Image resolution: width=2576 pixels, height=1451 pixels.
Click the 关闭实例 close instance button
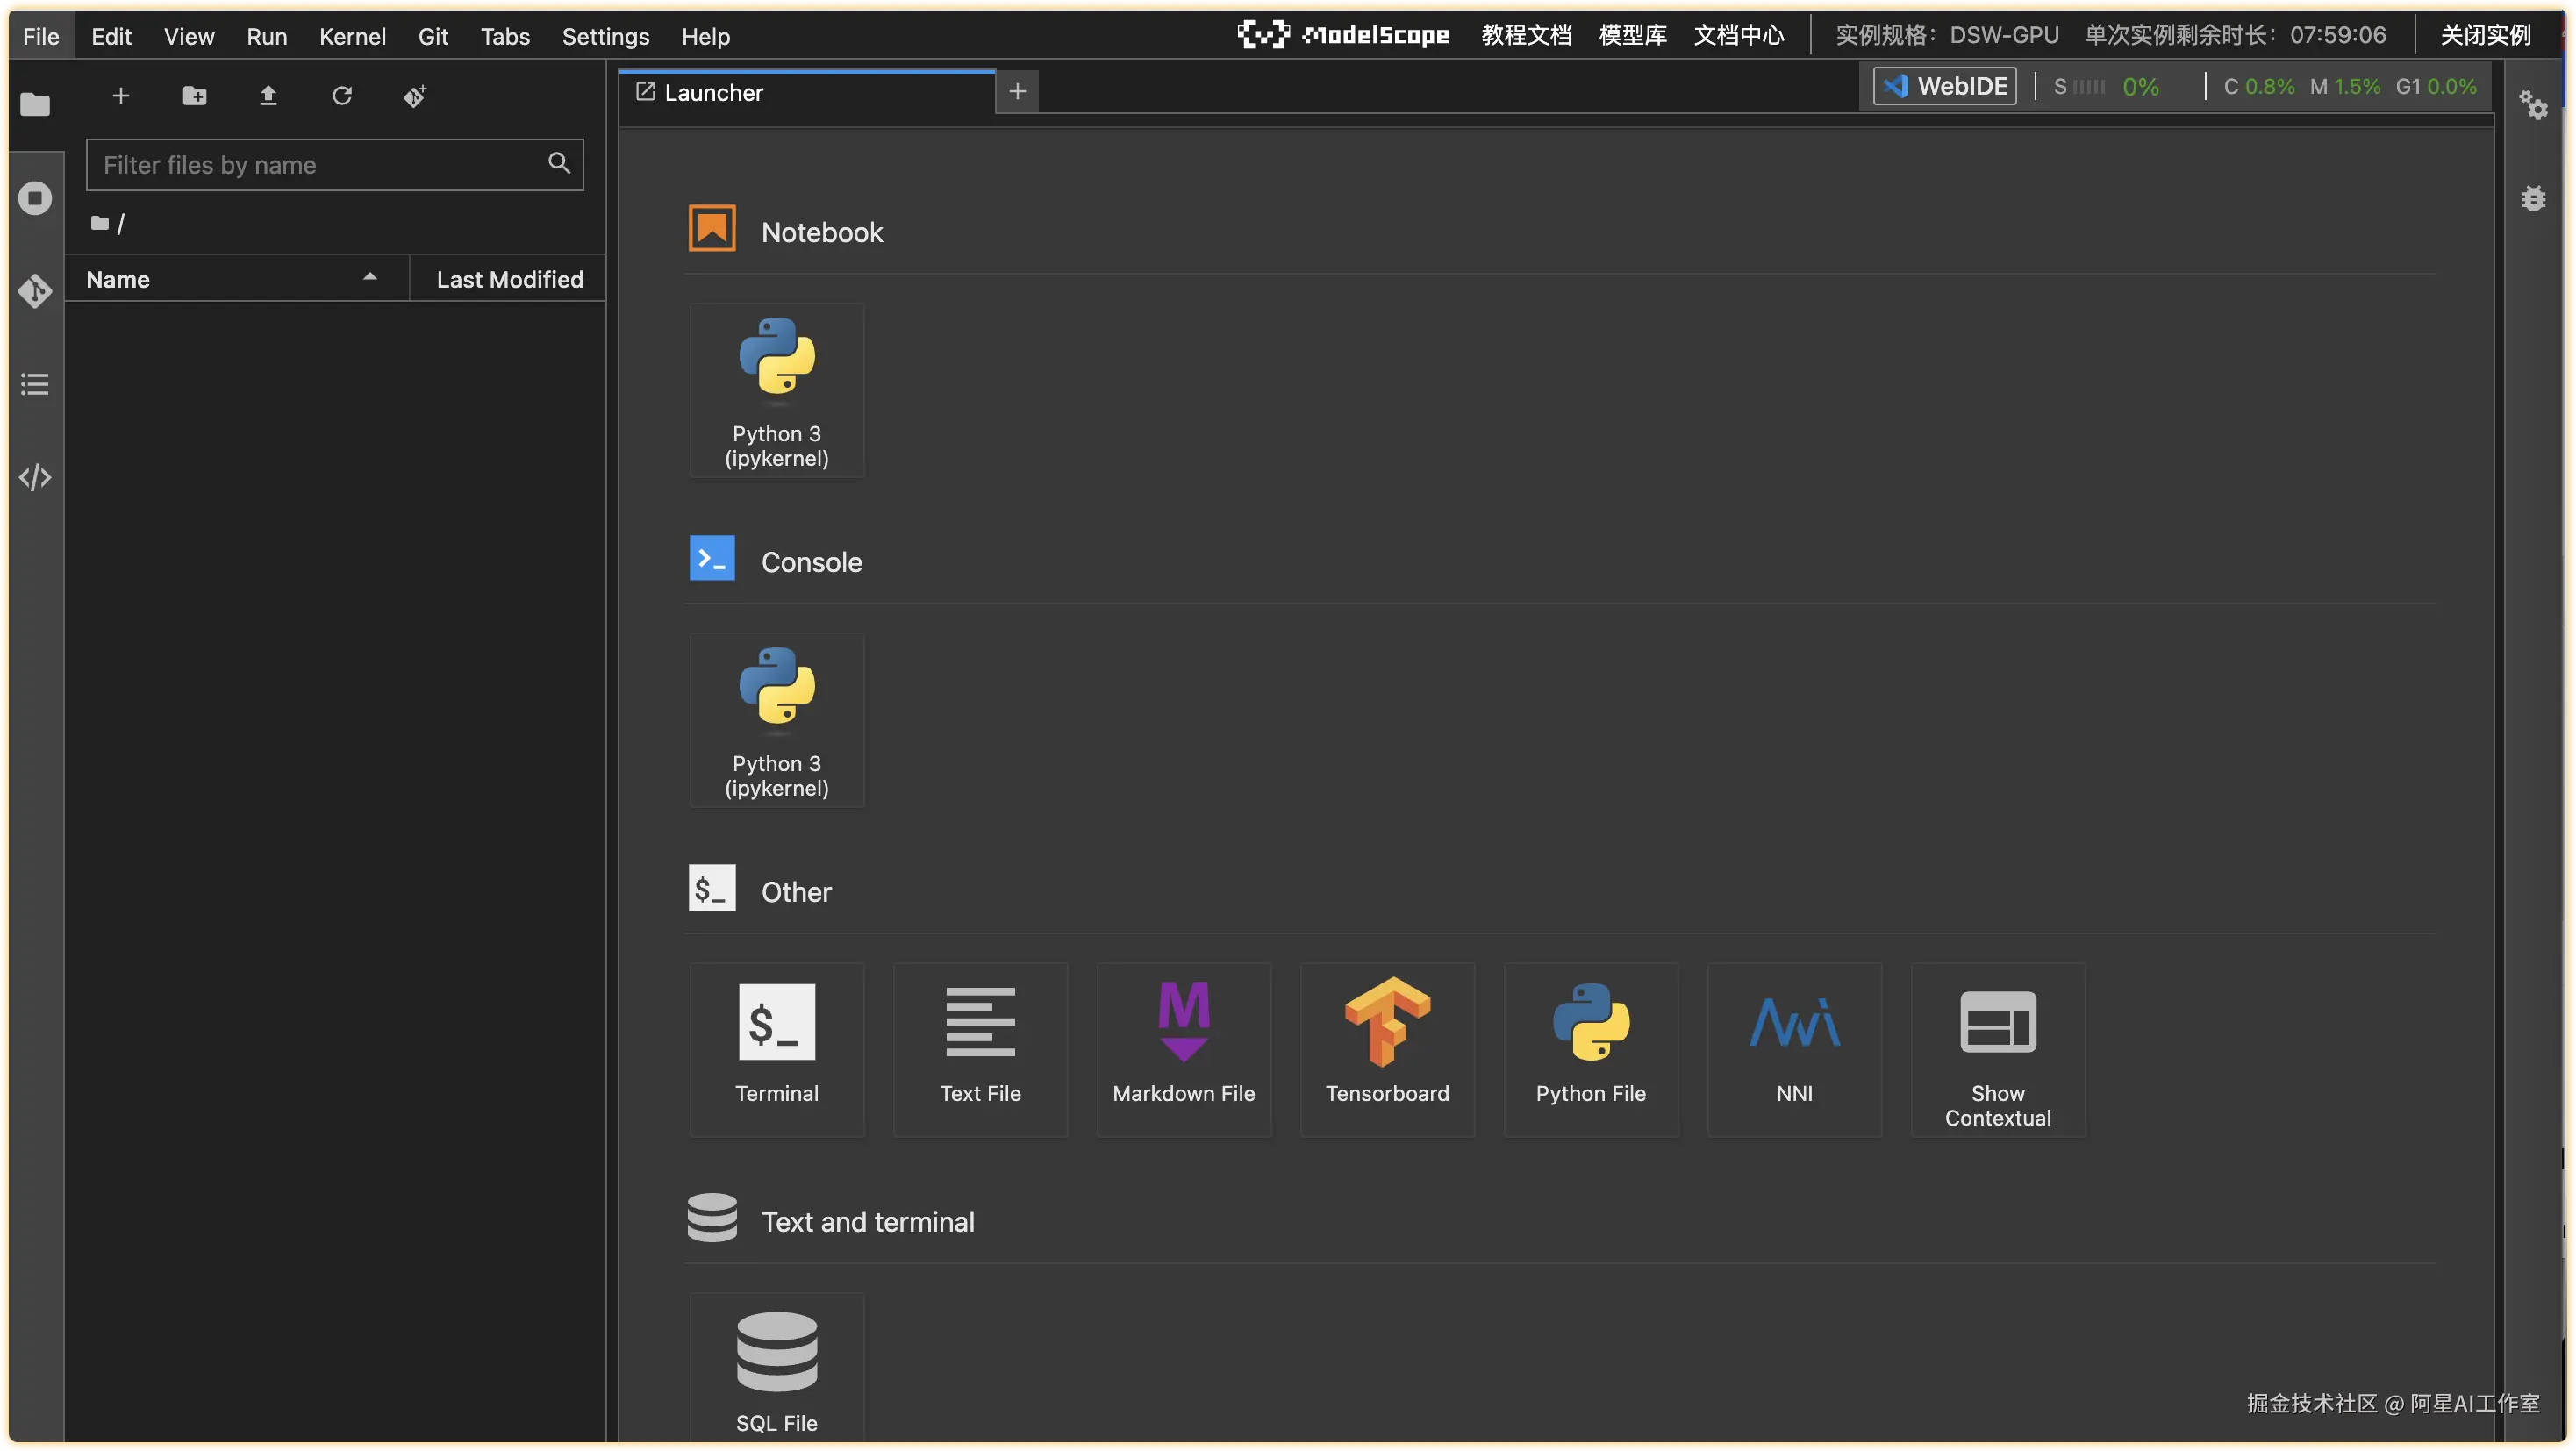coord(2485,35)
